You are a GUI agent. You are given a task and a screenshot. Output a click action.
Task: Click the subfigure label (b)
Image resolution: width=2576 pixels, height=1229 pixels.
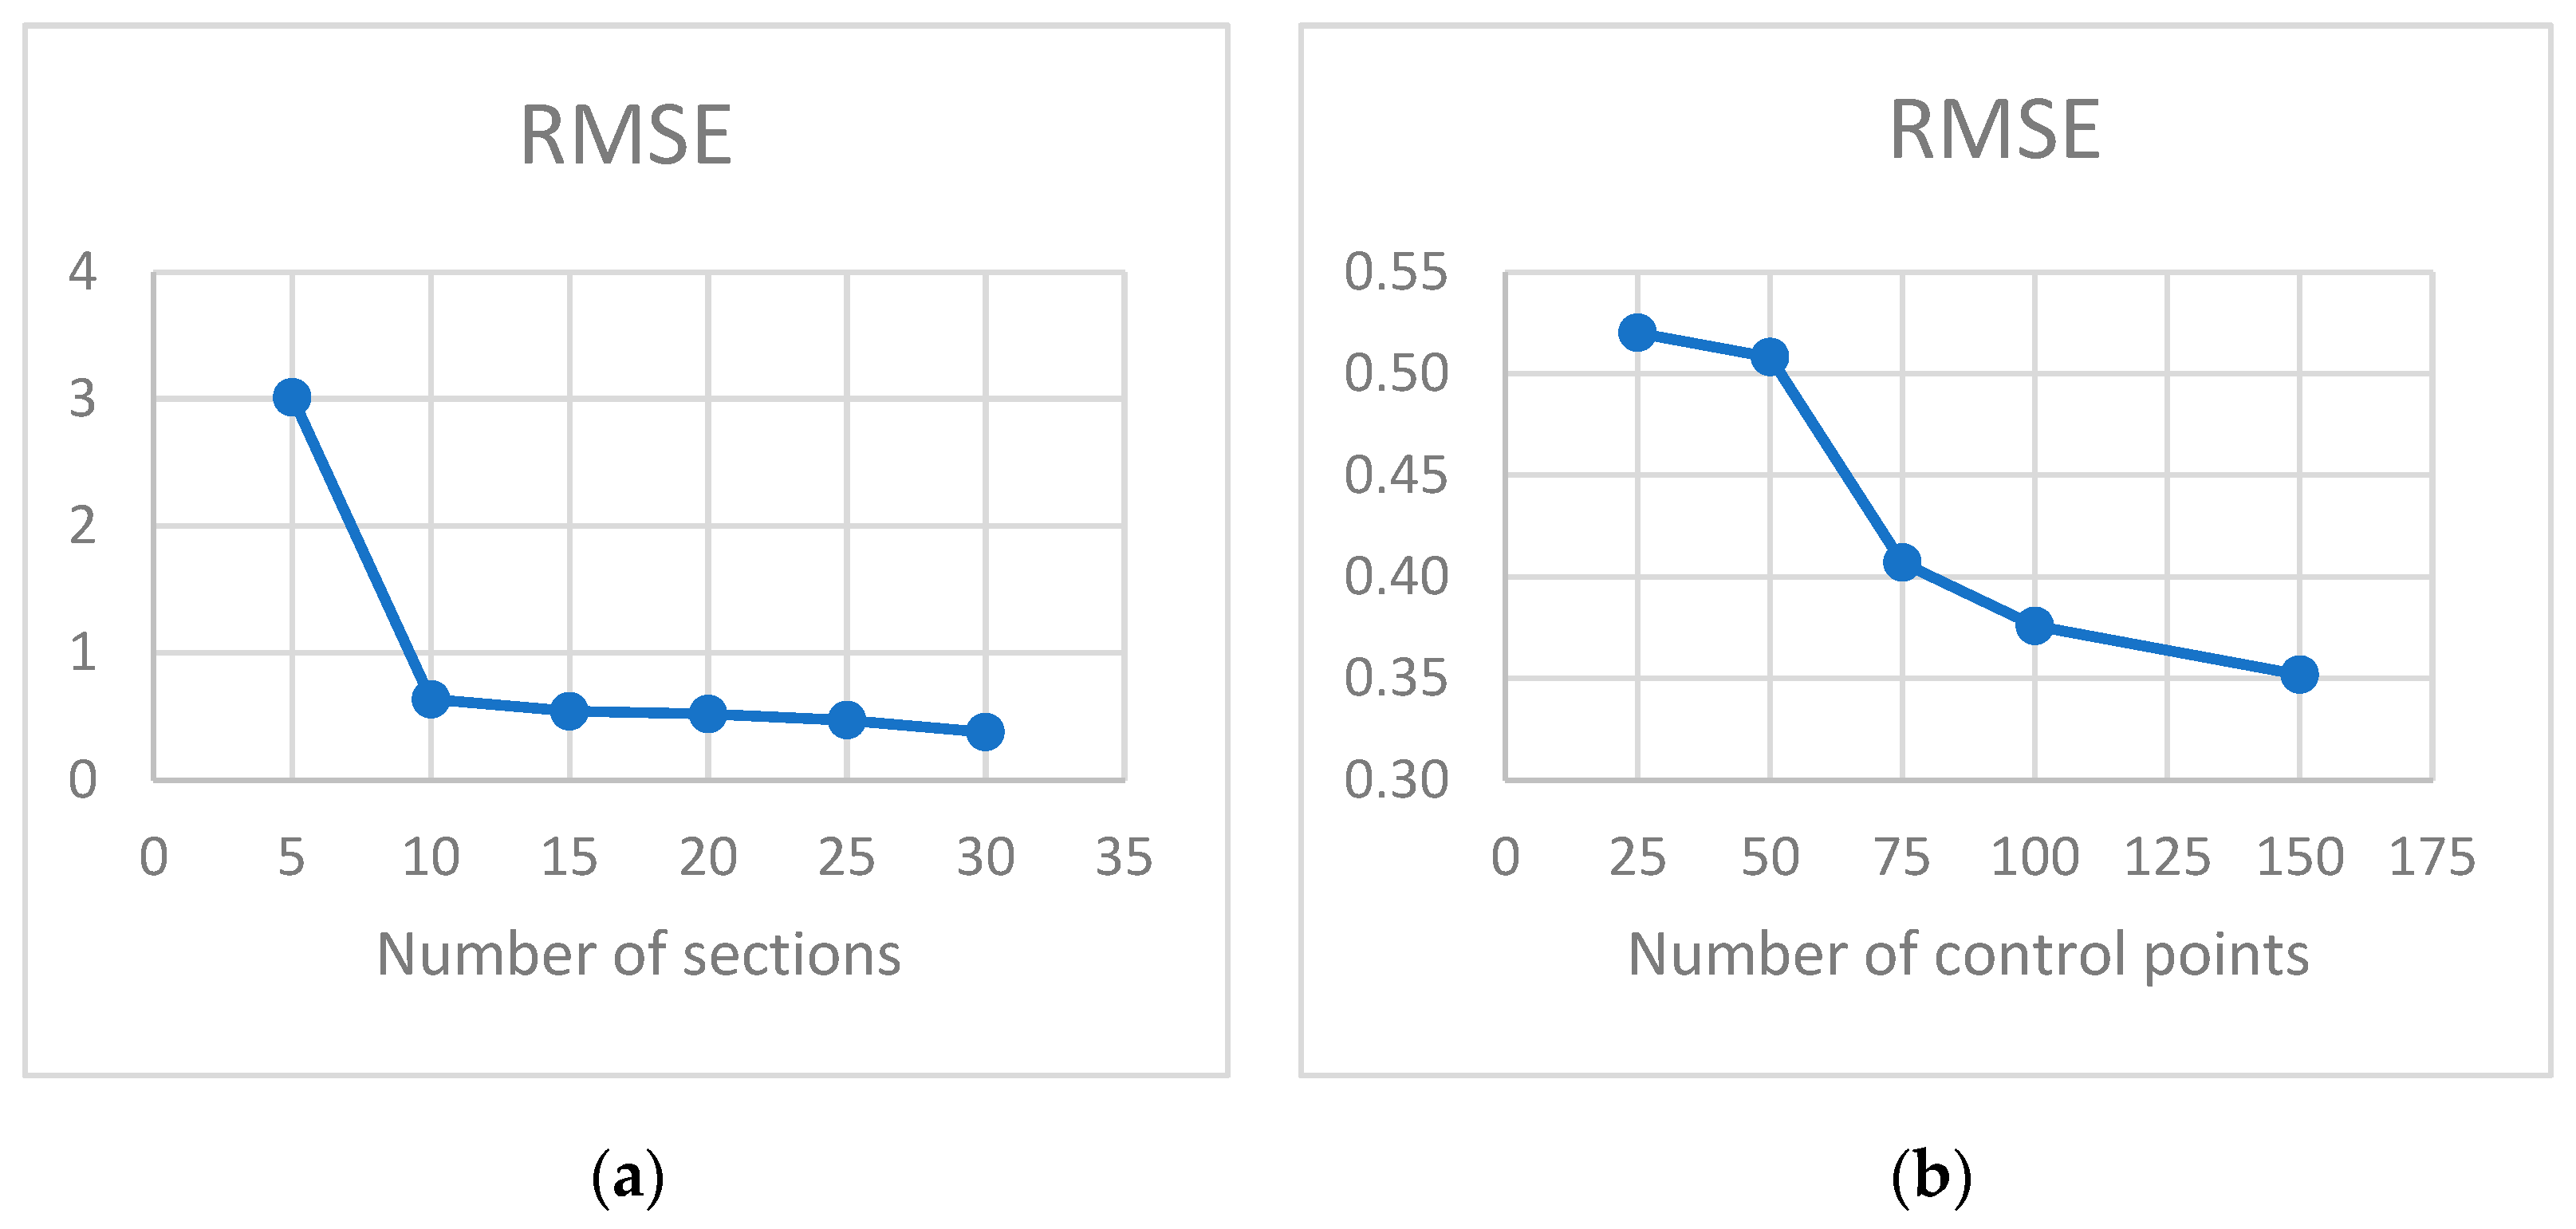[x=1931, y=1177]
